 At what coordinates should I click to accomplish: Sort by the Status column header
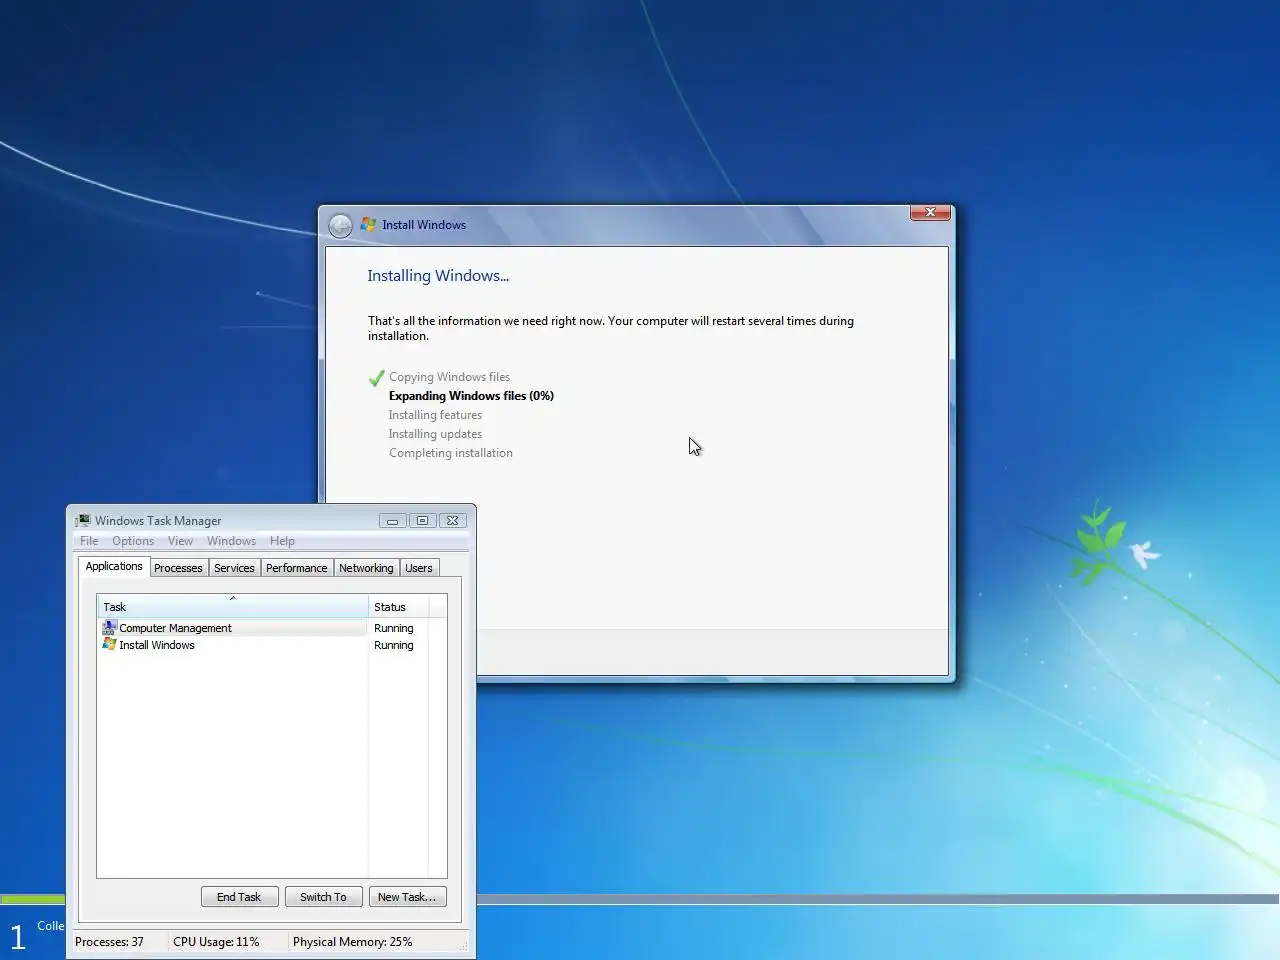tap(399, 607)
